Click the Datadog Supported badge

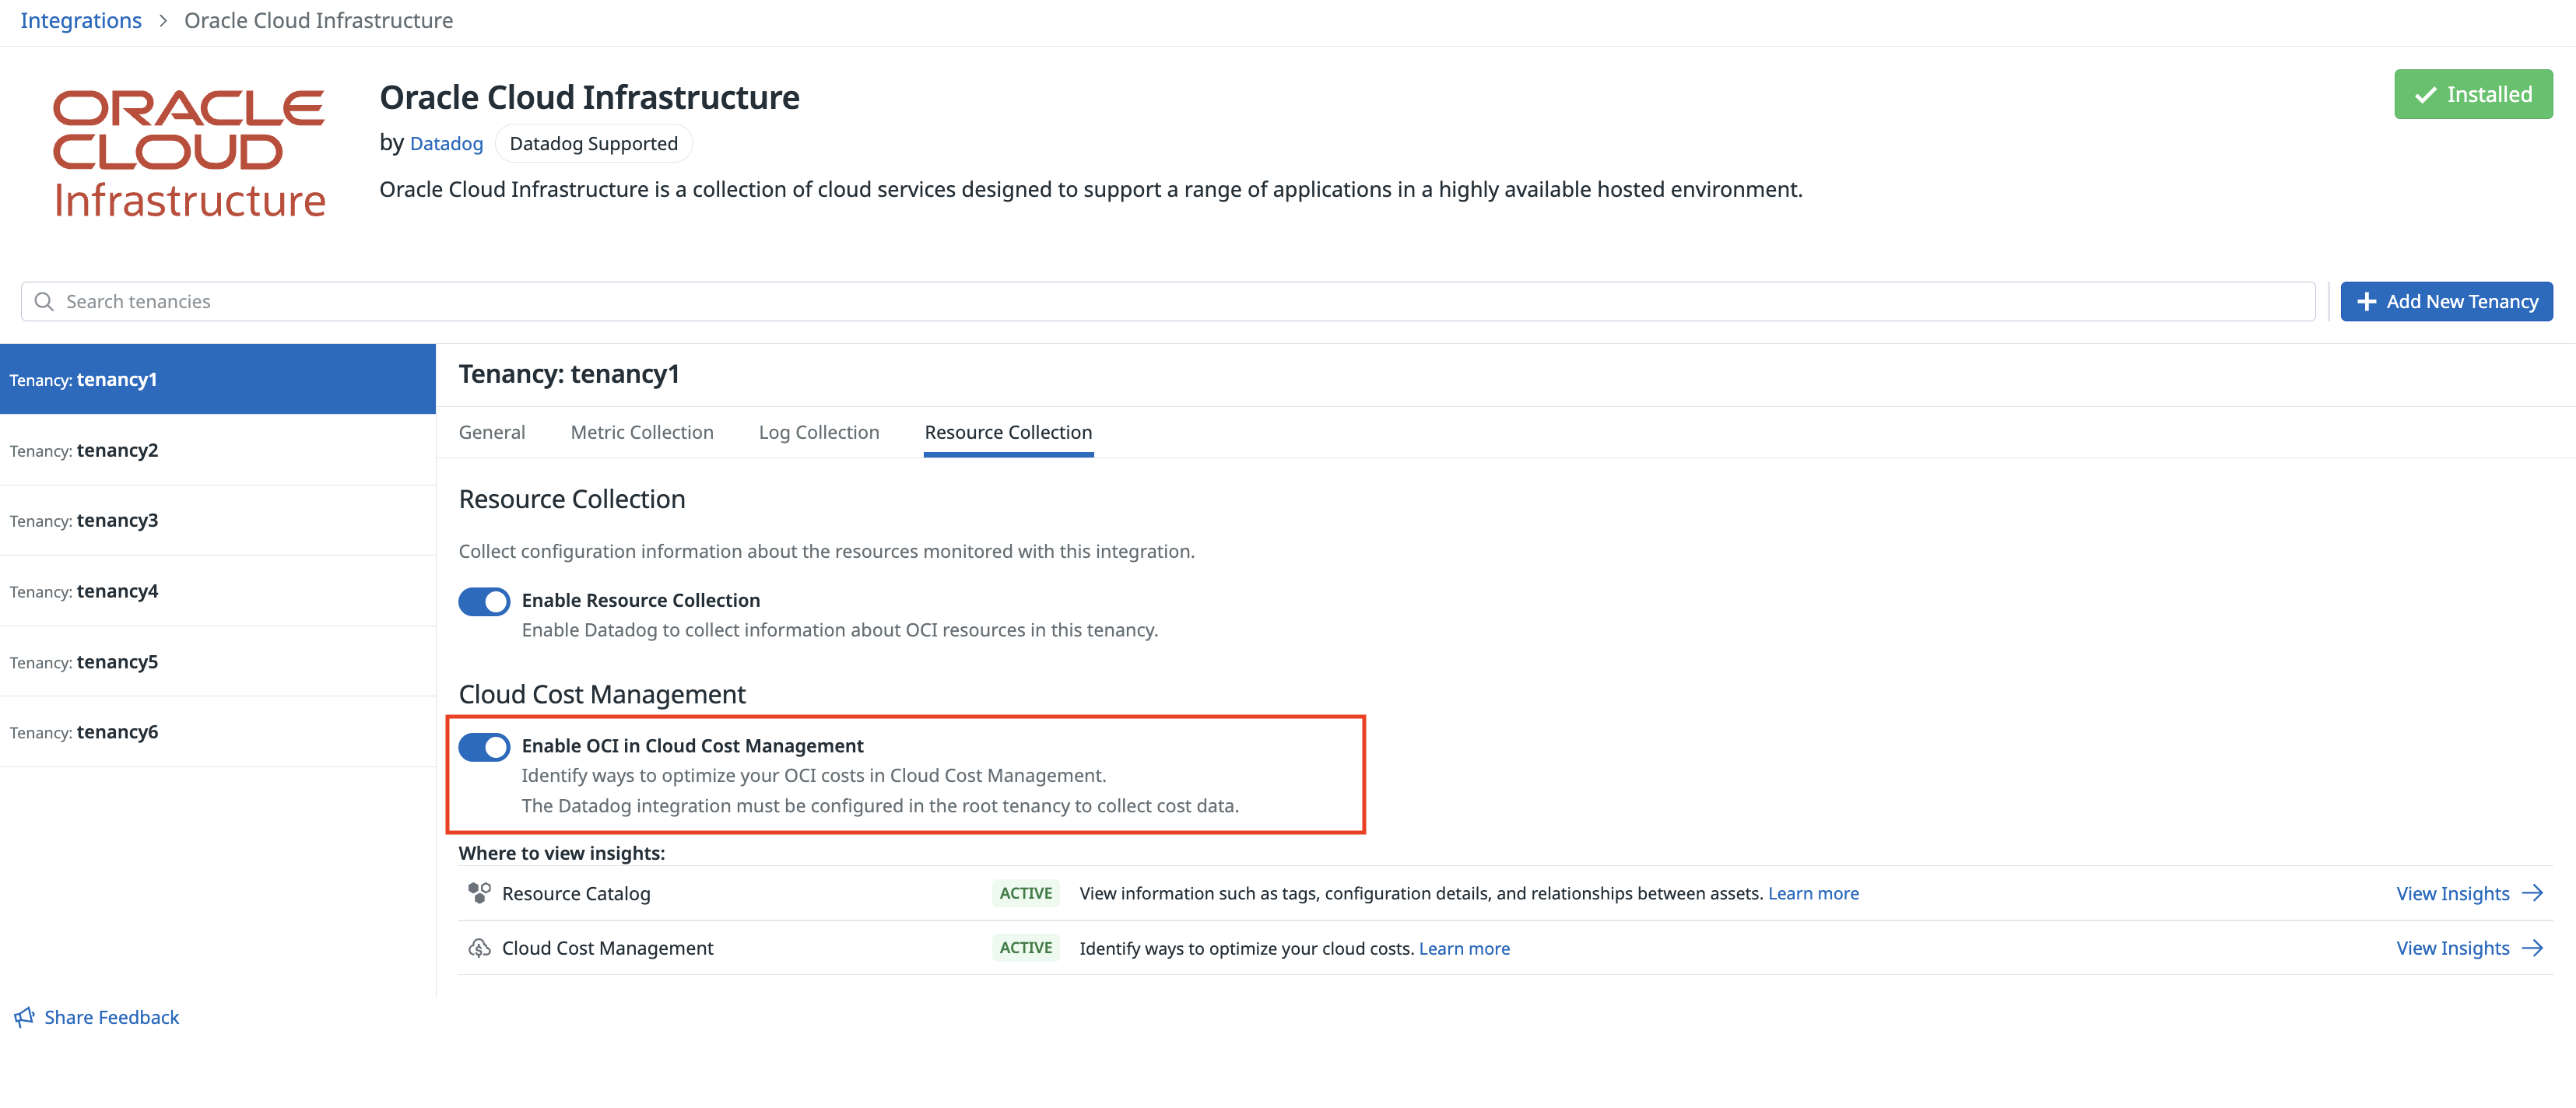[593, 143]
